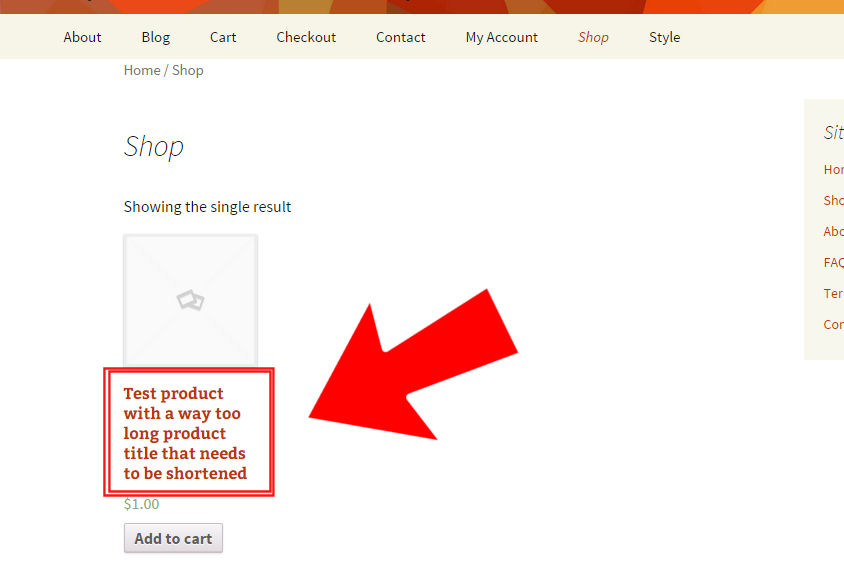Click the cut-off Home sidebar link
Viewport: 844px width, 587px height.
click(x=834, y=169)
